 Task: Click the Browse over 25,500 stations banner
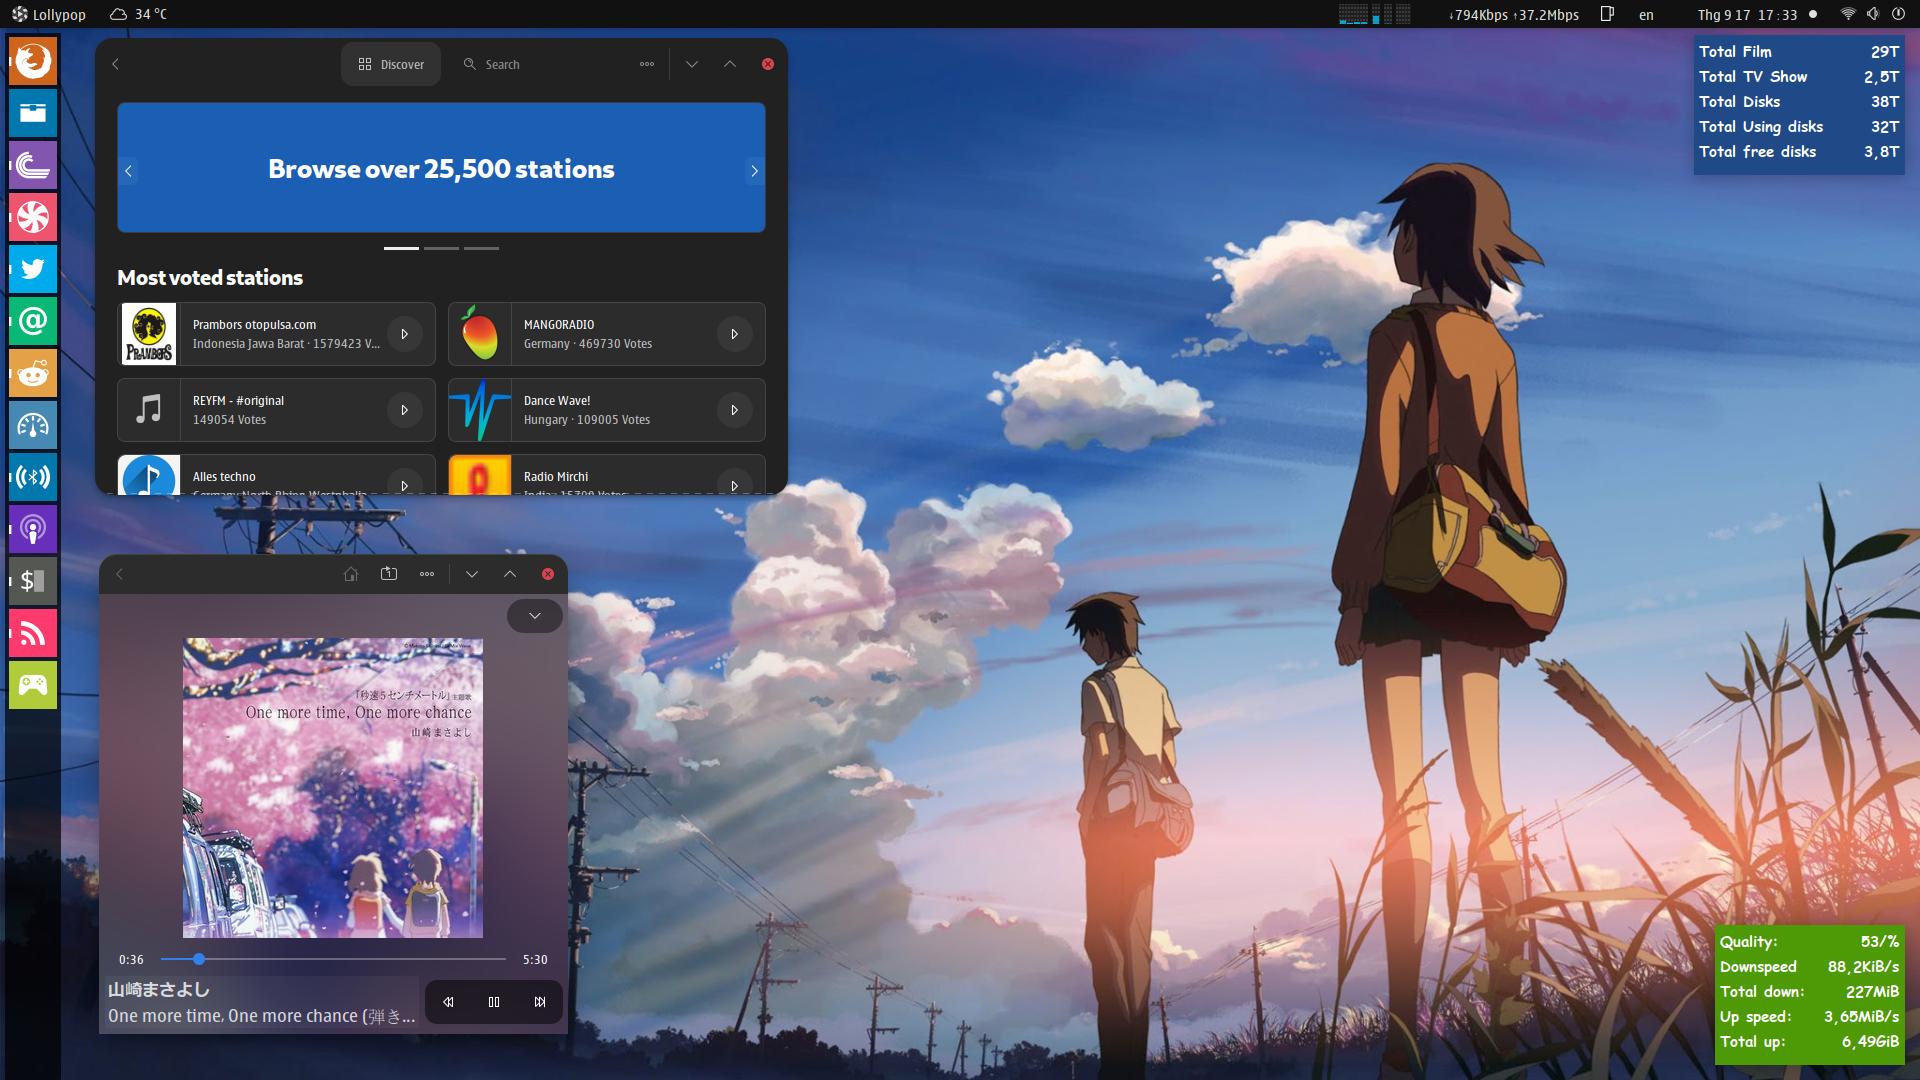[x=441, y=168]
